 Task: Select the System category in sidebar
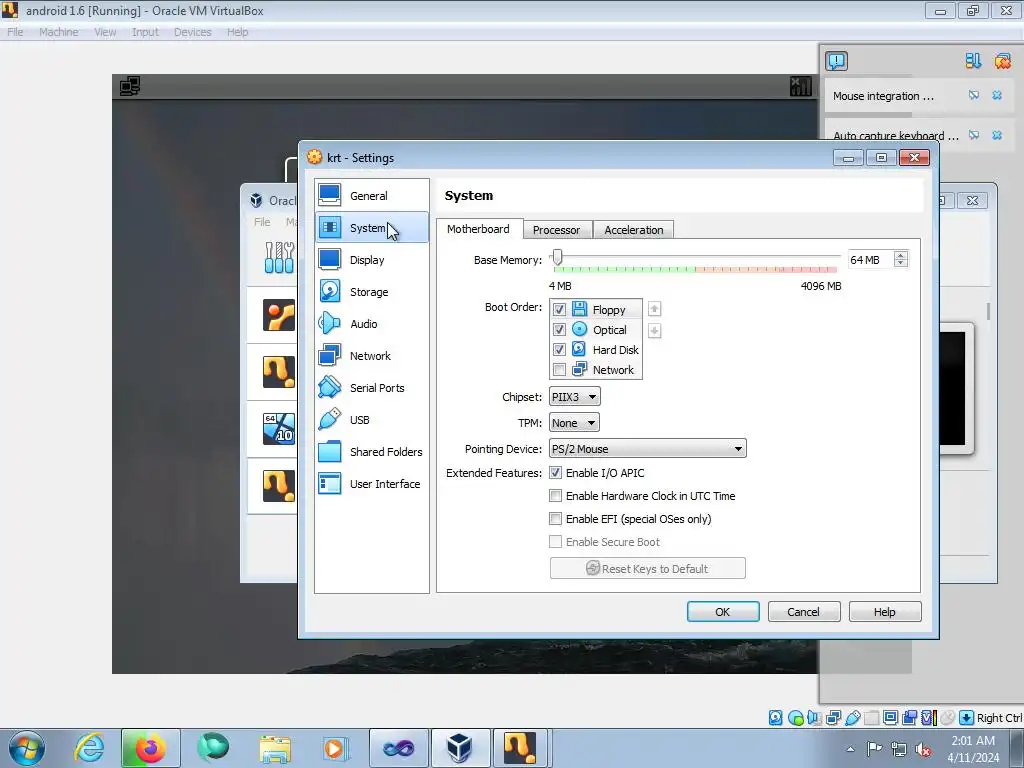click(x=371, y=227)
